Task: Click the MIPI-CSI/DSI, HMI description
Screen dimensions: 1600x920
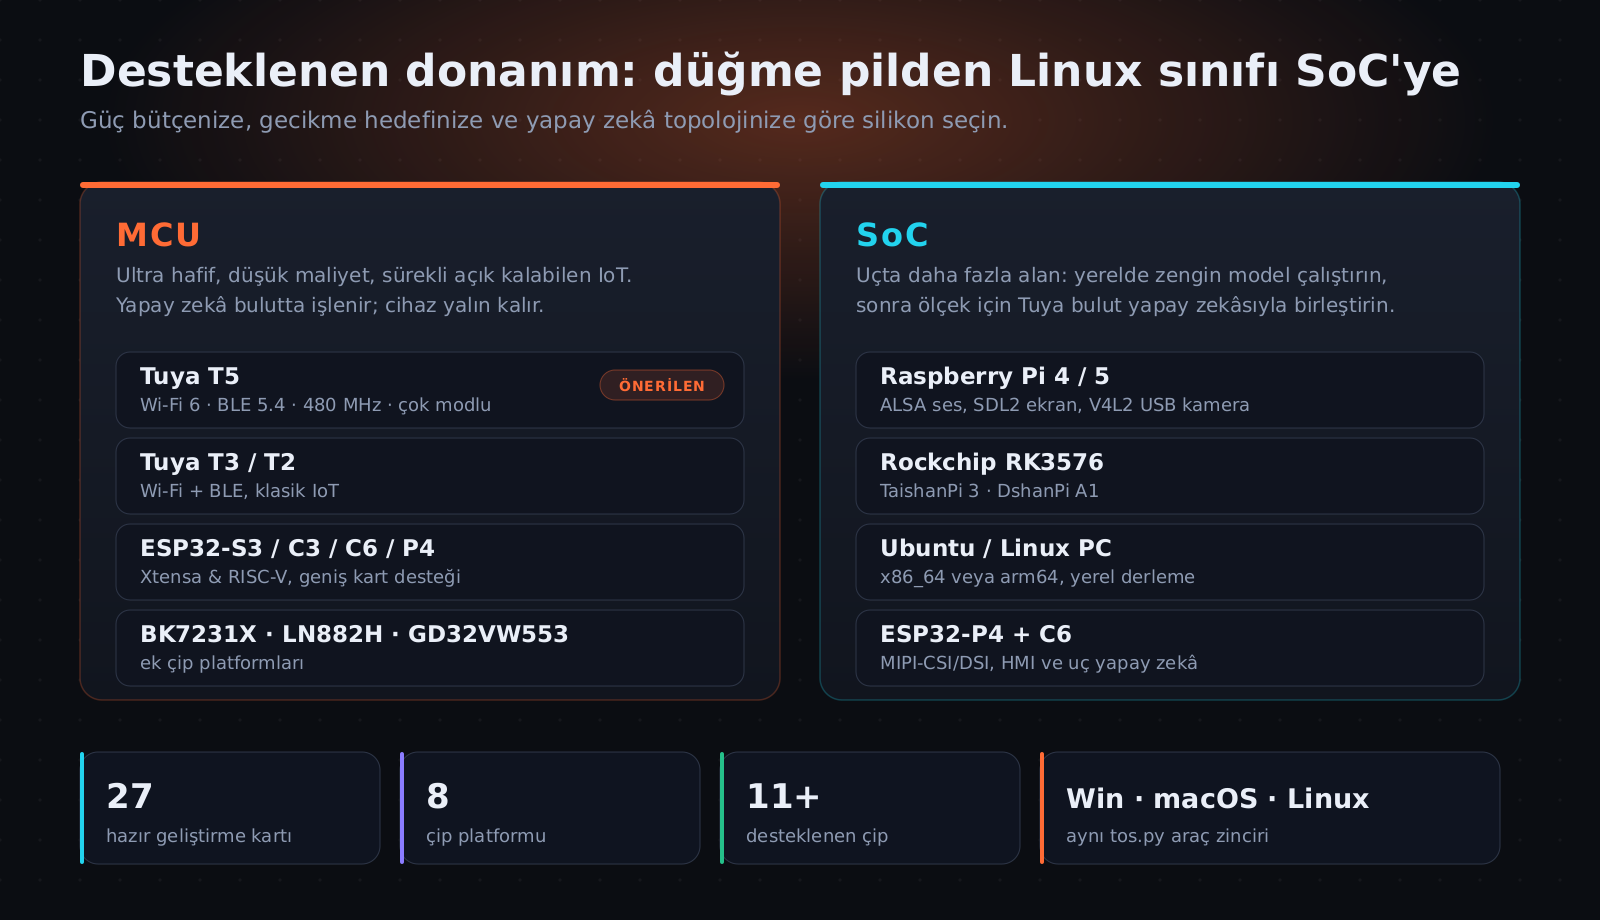Action: point(1038,663)
